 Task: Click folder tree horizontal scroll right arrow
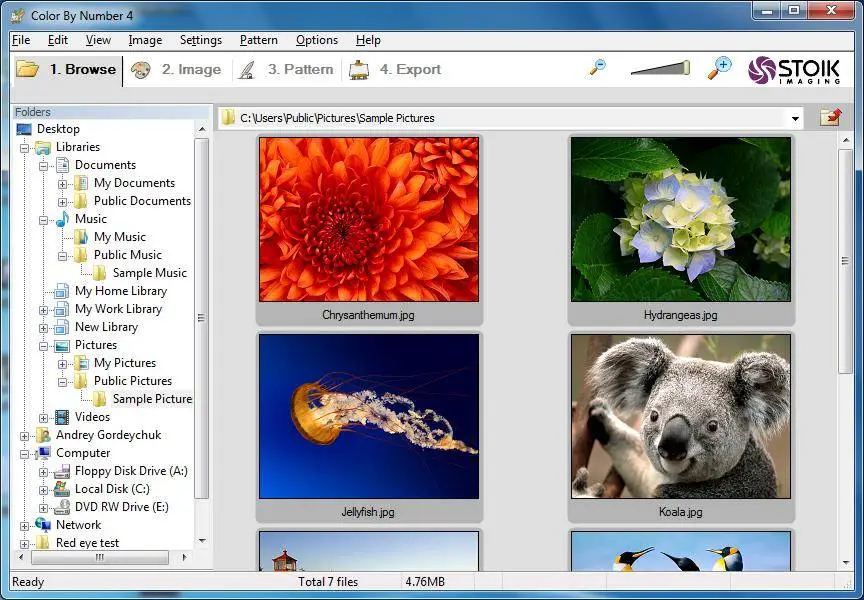tap(183, 558)
